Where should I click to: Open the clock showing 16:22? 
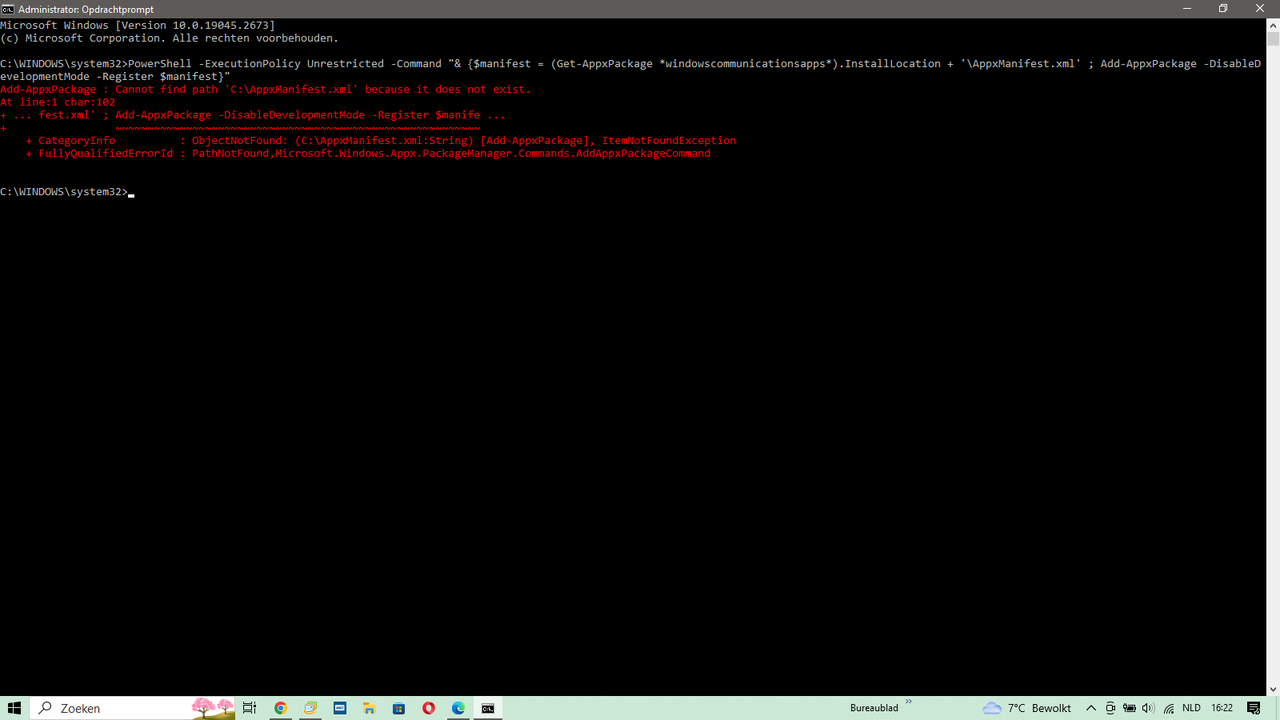pyautogui.click(x=1222, y=708)
